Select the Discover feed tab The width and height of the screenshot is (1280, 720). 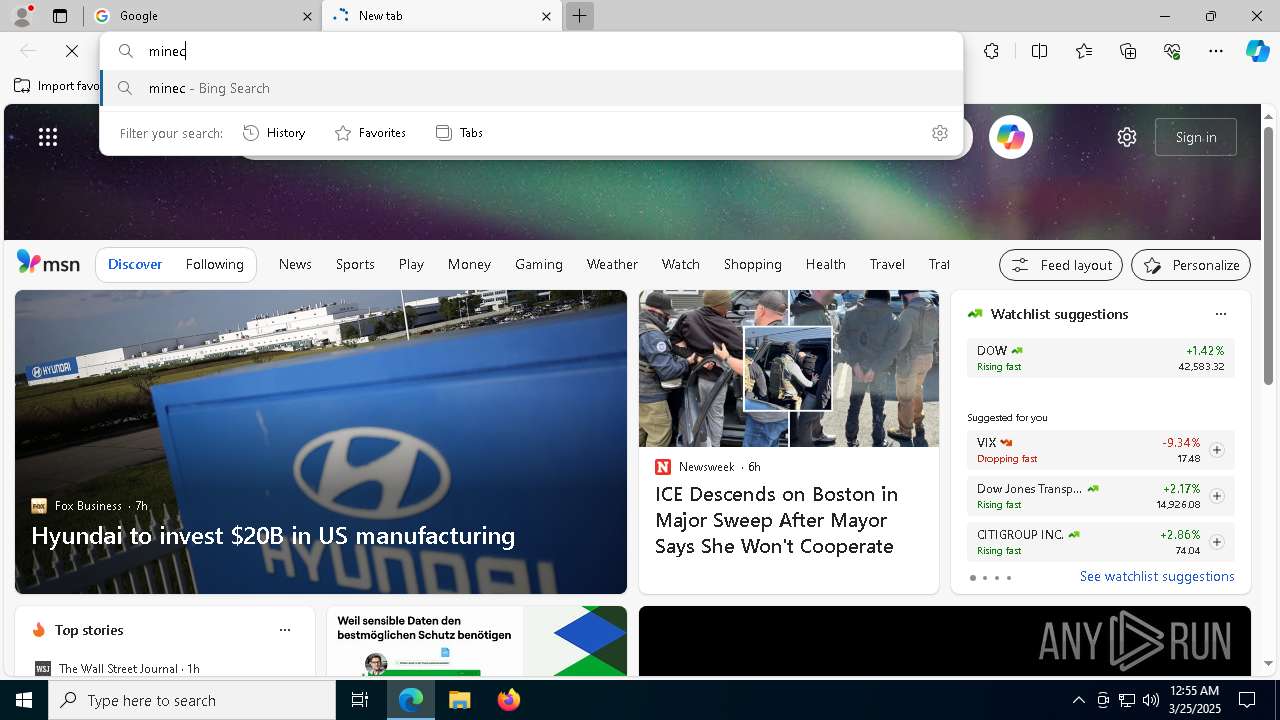[135, 264]
